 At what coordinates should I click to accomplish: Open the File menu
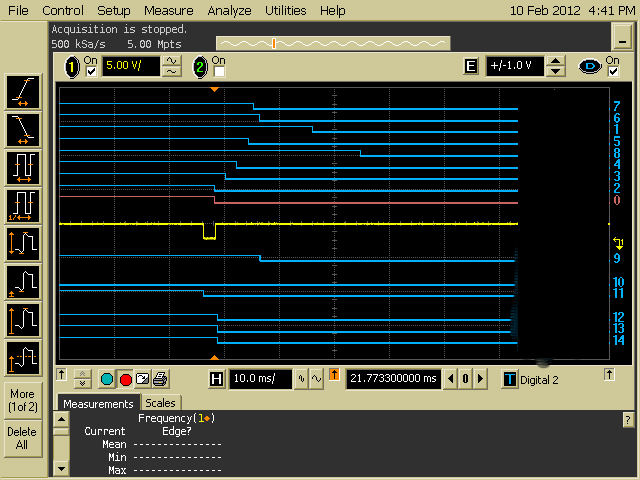click(18, 10)
